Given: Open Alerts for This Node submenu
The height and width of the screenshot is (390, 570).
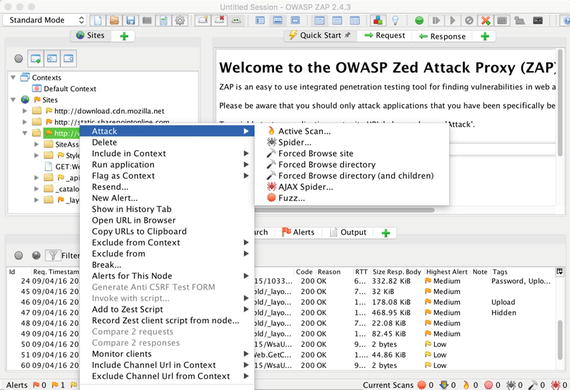Looking at the screenshot, I should pos(167,276).
